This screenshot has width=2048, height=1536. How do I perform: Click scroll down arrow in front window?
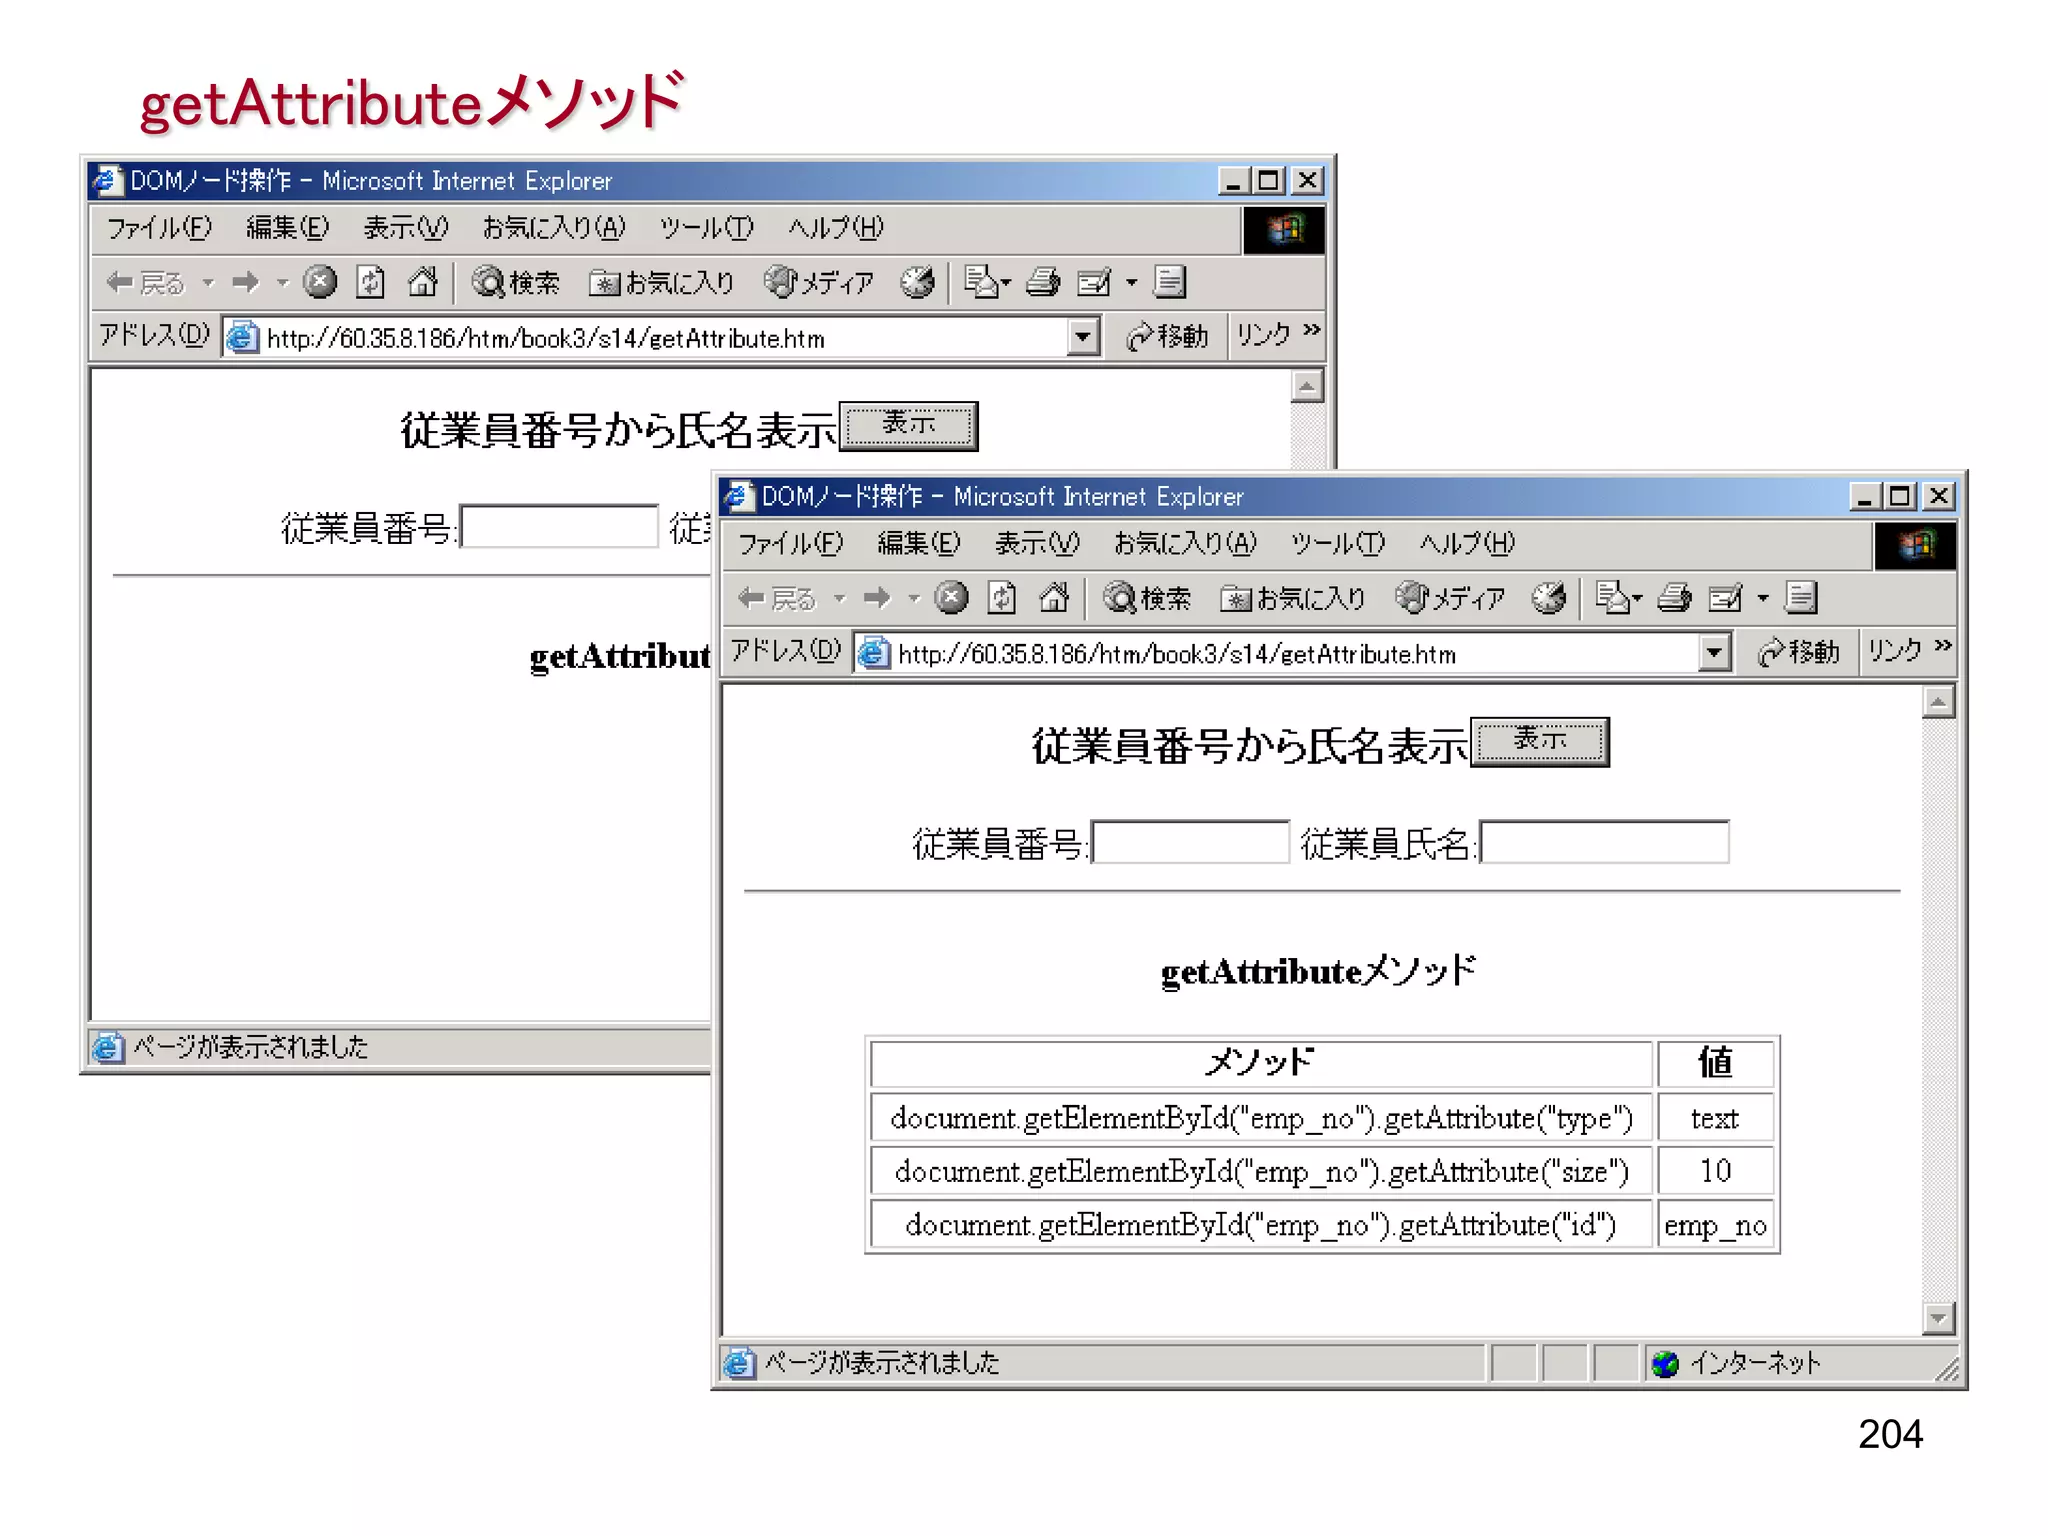tap(1938, 1318)
